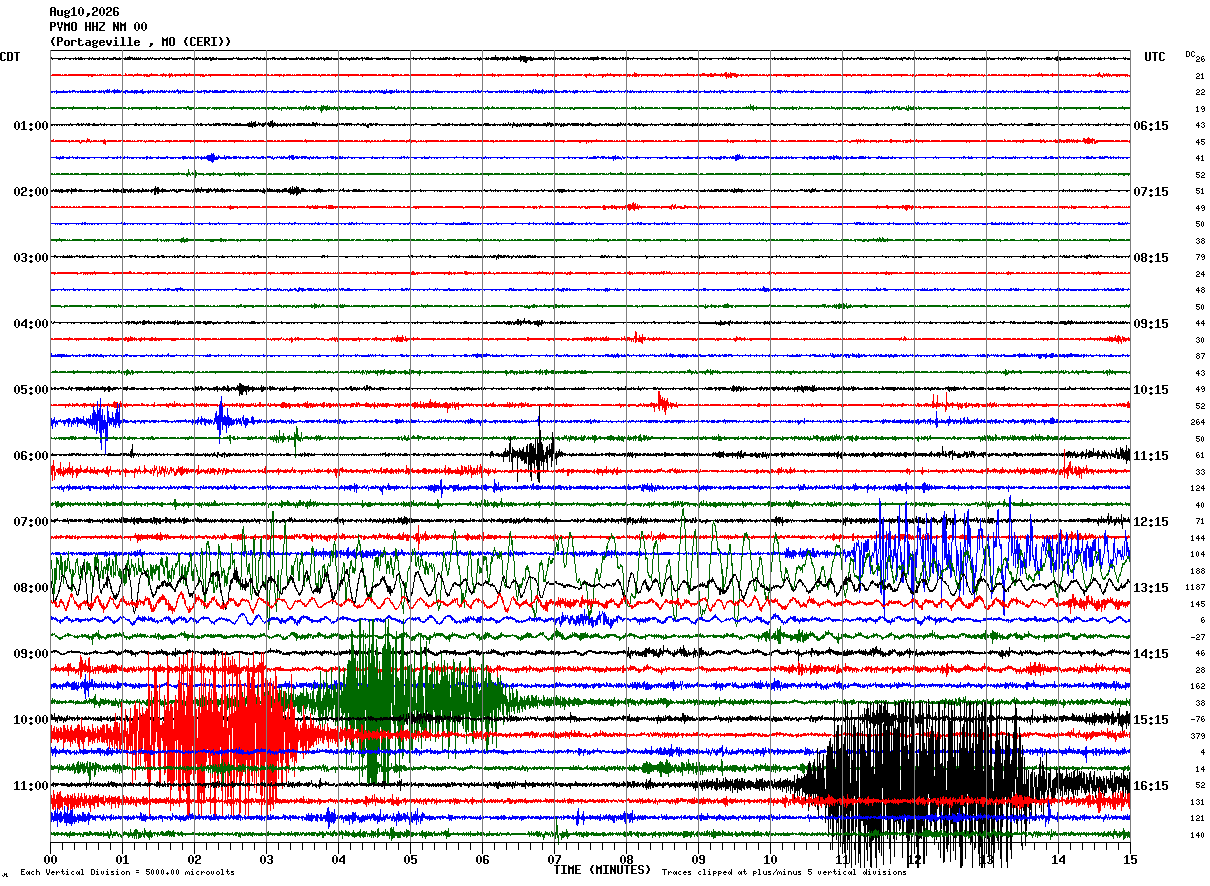Click the 11:15 UTC time label
1210x886 pixels.
pos(1151,456)
